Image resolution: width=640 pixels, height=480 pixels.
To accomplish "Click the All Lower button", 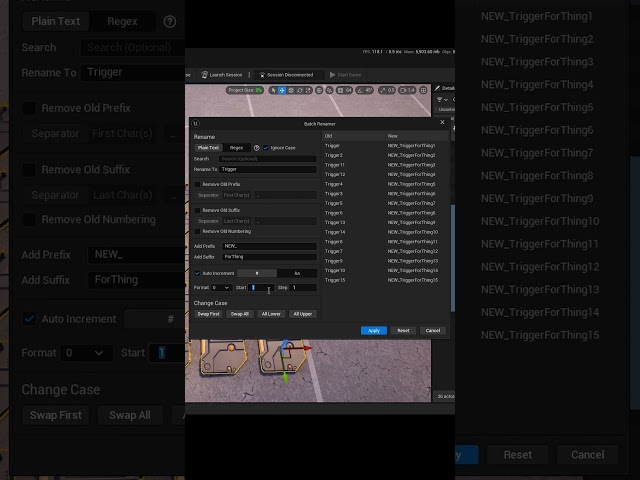I will point(271,314).
